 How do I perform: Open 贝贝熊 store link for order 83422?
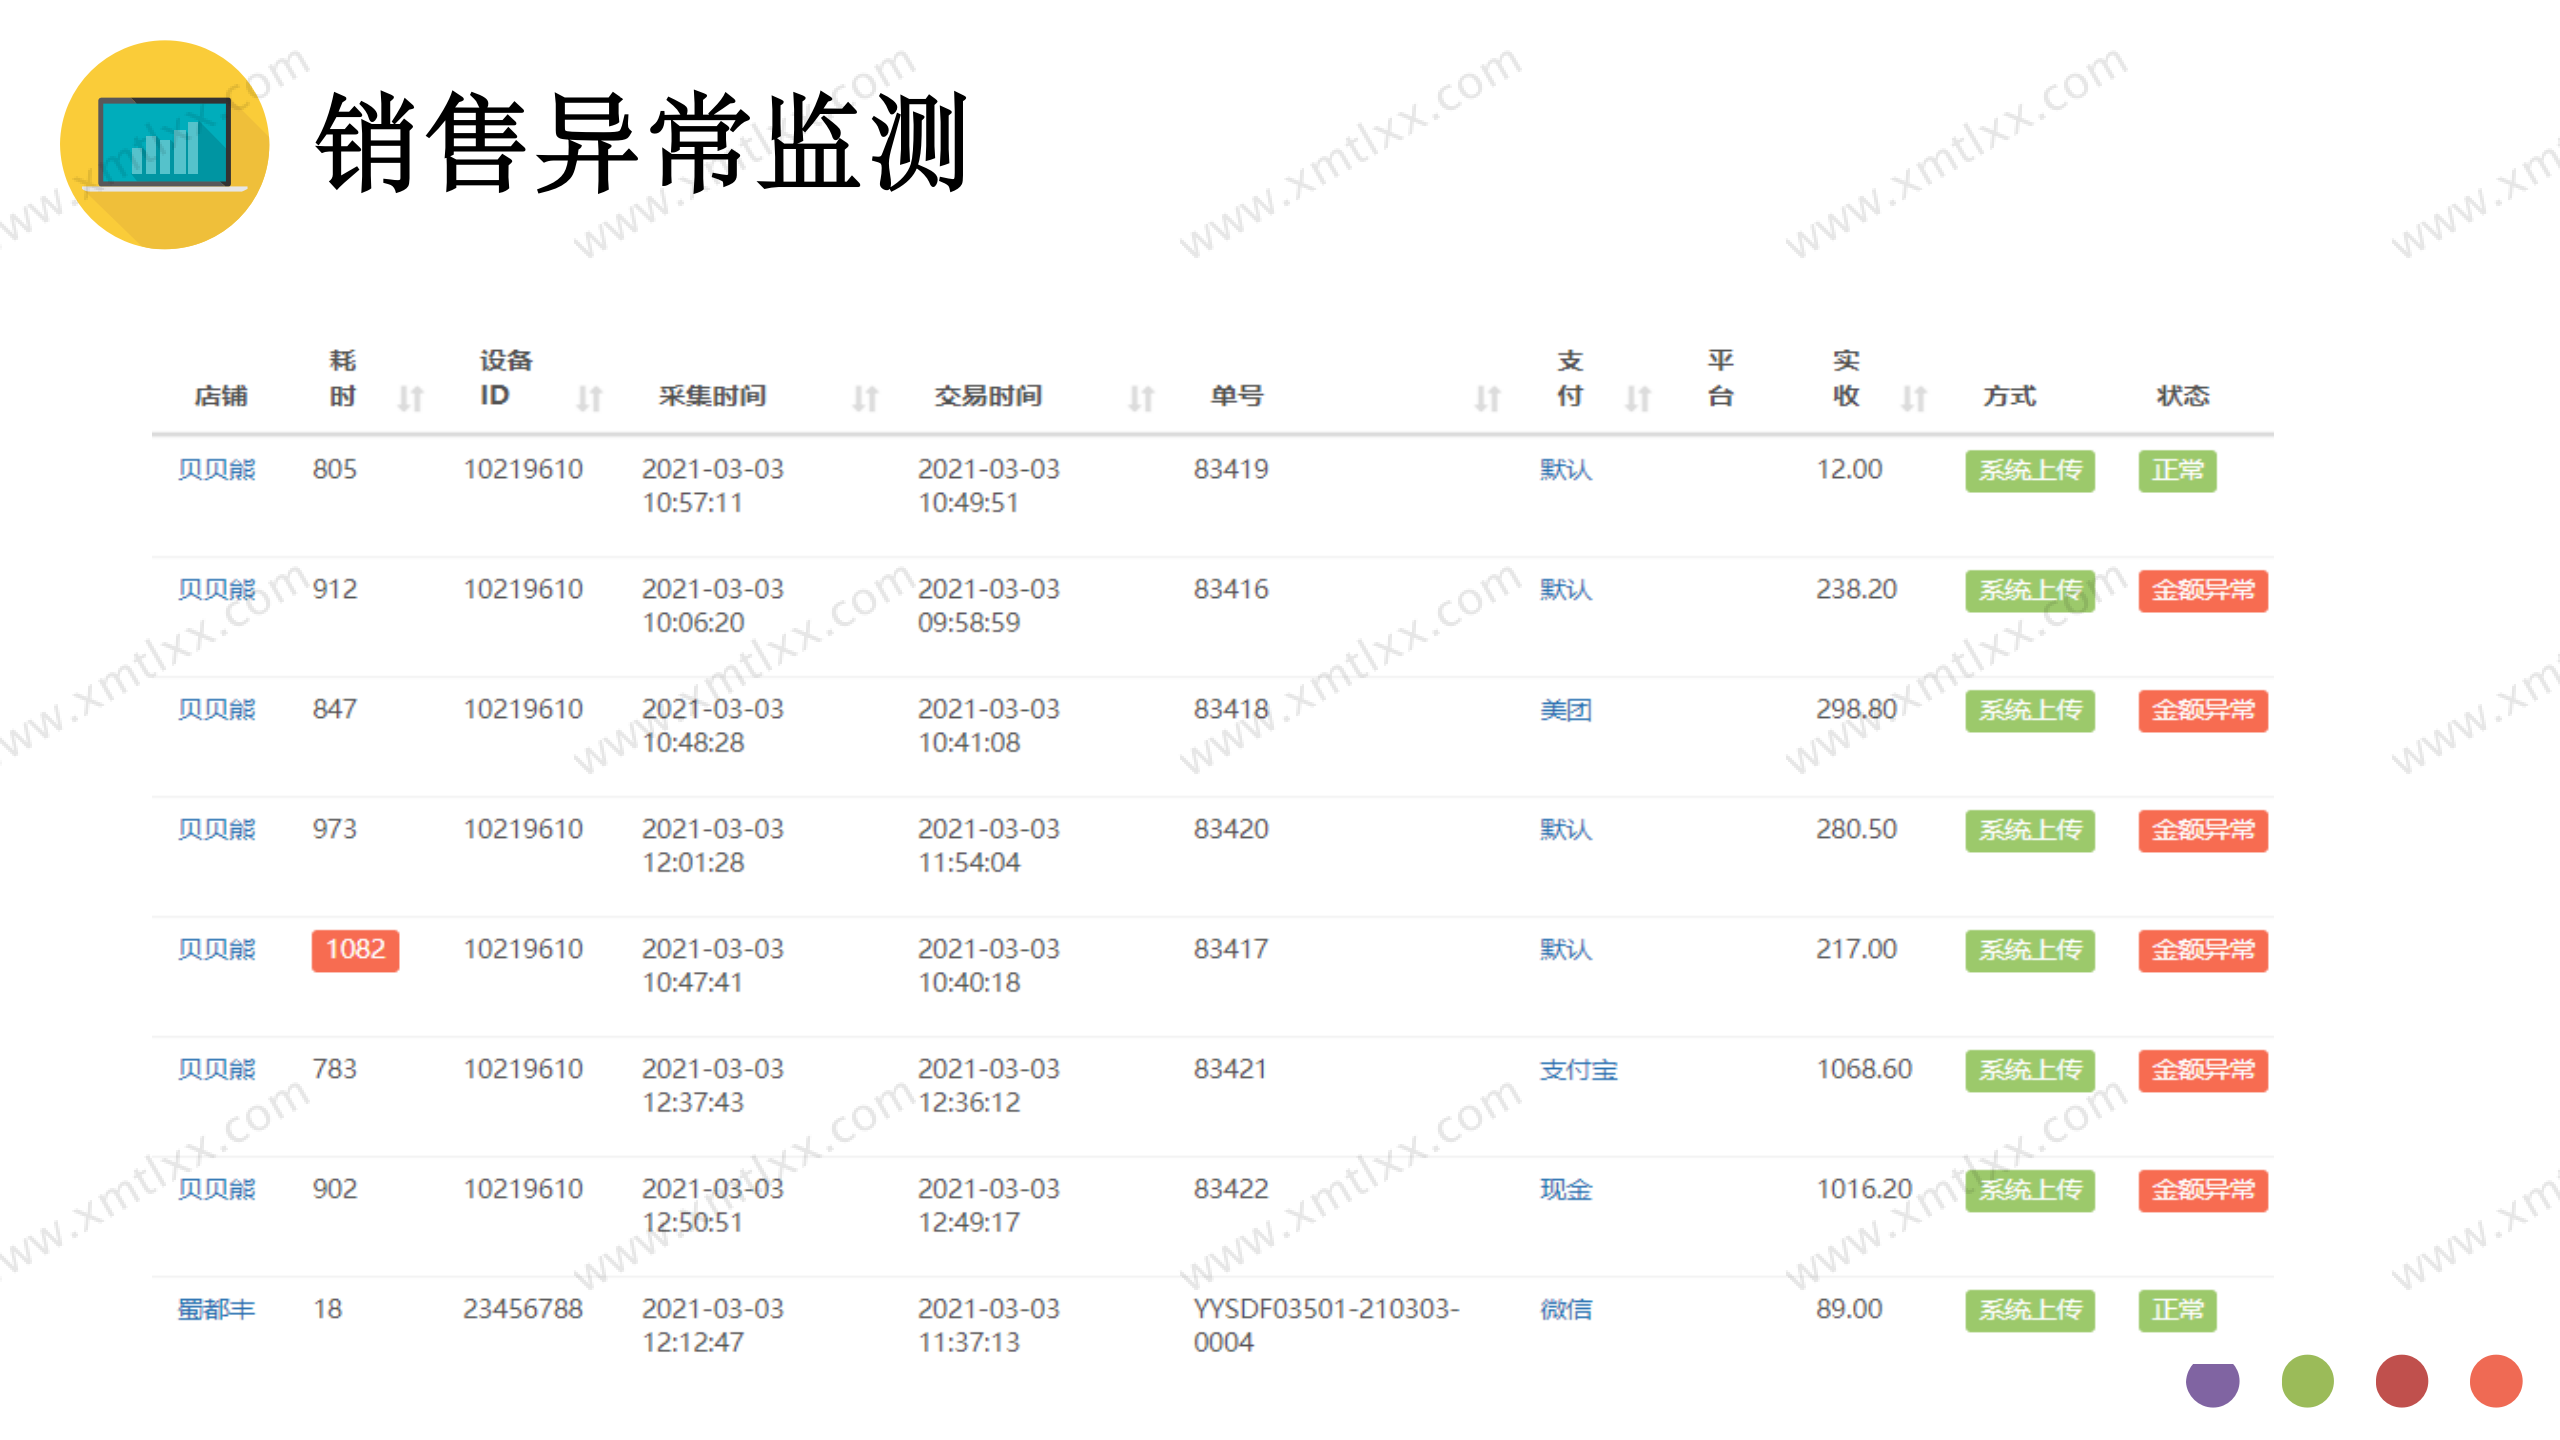pyautogui.click(x=217, y=1189)
